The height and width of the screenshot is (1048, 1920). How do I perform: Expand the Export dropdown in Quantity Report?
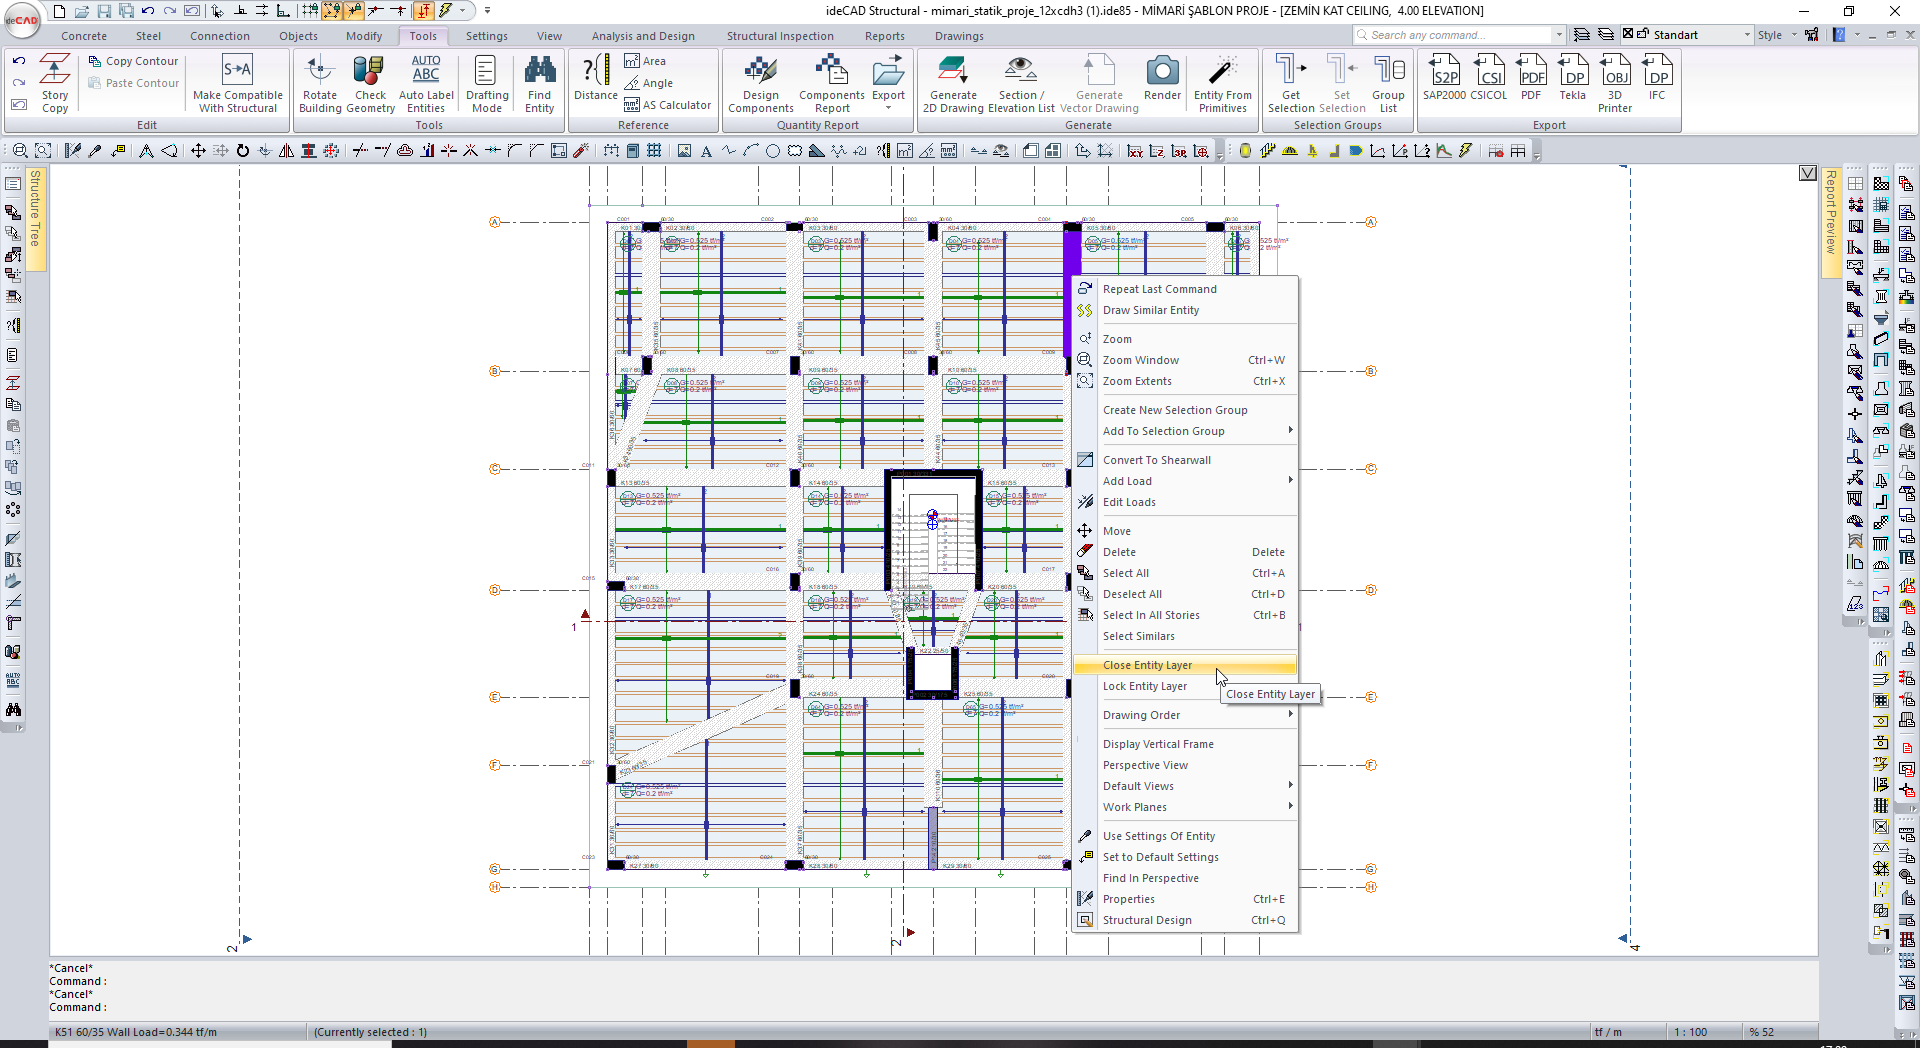coord(888,107)
